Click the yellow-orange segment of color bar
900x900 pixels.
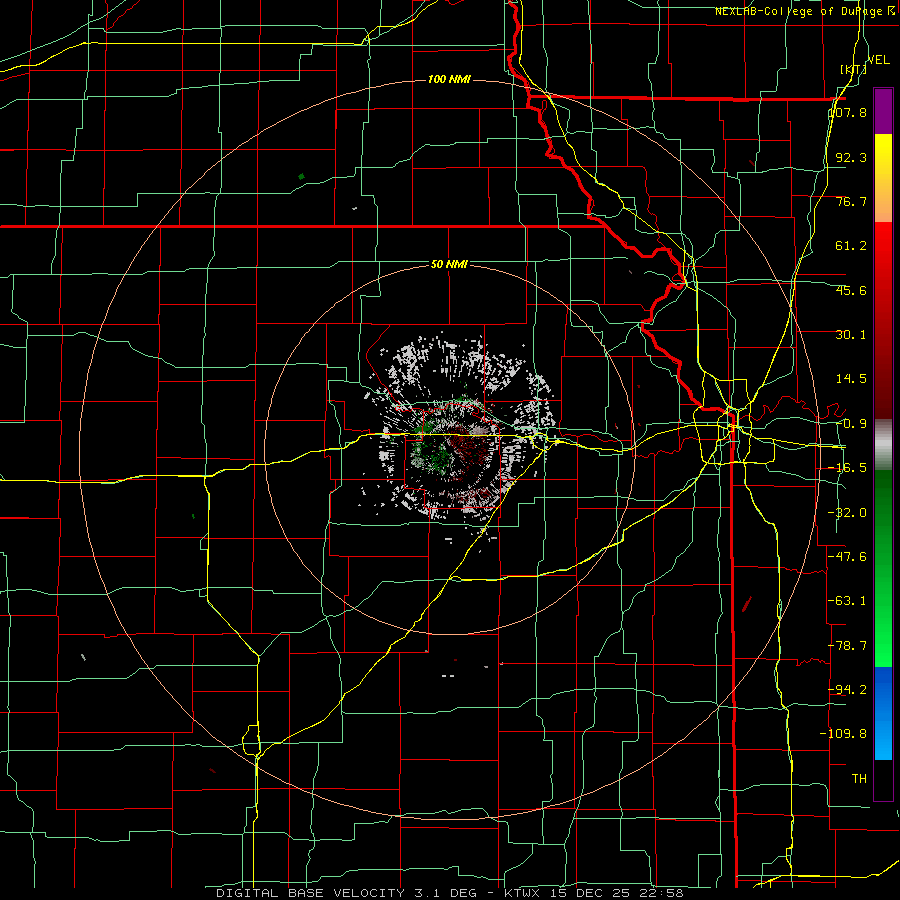[883, 178]
